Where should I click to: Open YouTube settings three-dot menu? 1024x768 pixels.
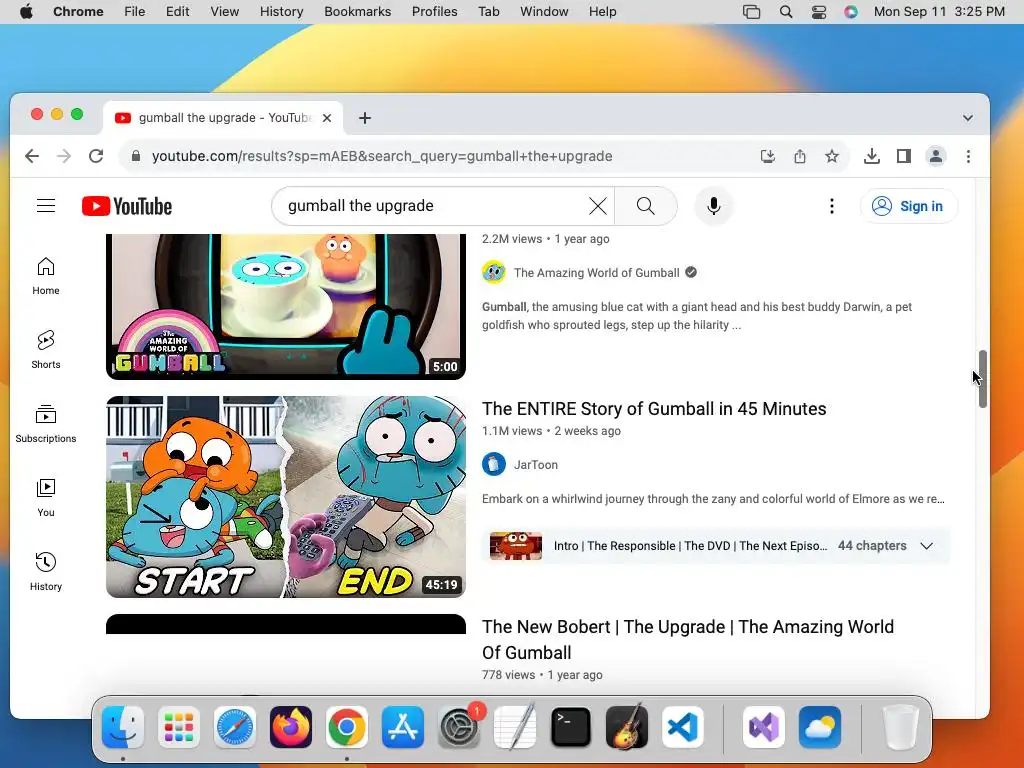pos(831,206)
